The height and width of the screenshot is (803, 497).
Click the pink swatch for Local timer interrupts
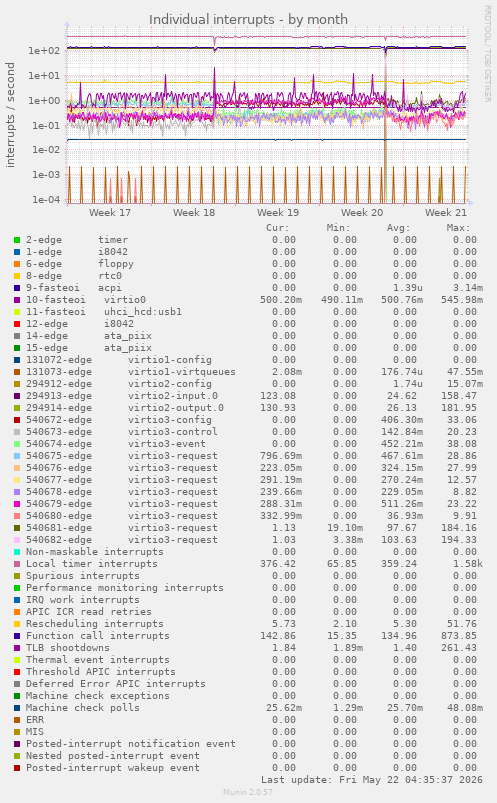[x=17, y=564]
